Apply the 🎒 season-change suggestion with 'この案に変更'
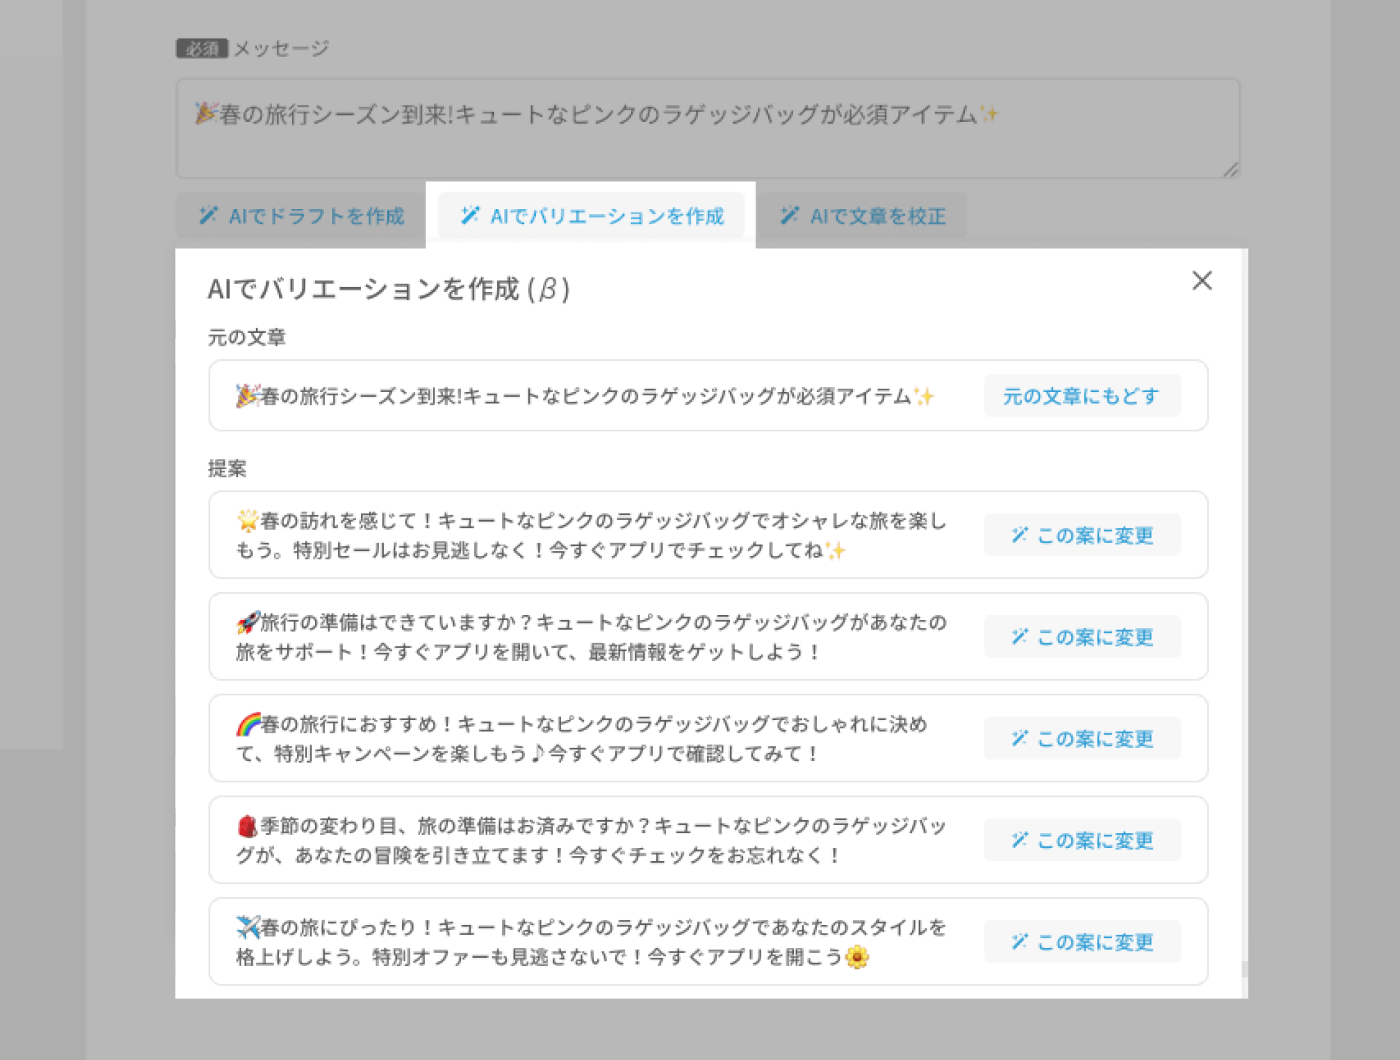The width and height of the screenshot is (1400, 1060). (x=1082, y=840)
